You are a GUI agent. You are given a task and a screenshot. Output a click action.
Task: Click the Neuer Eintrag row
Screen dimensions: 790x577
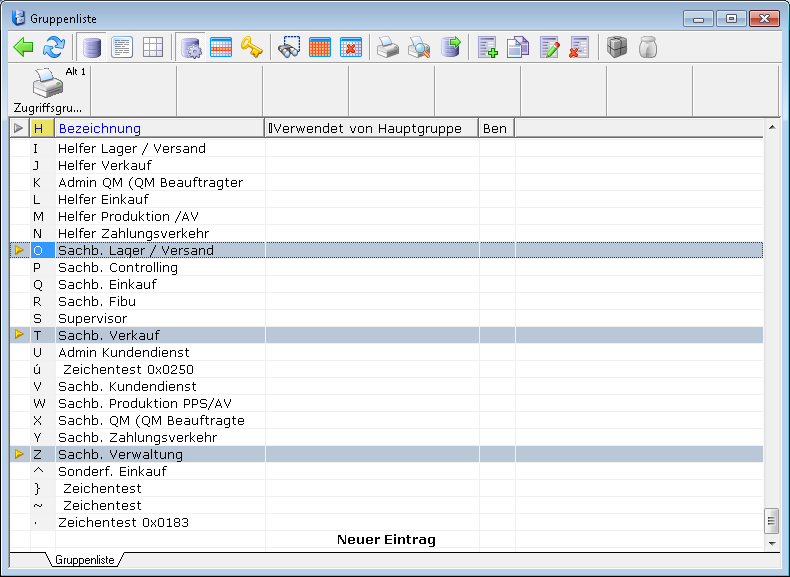tap(386, 540)
